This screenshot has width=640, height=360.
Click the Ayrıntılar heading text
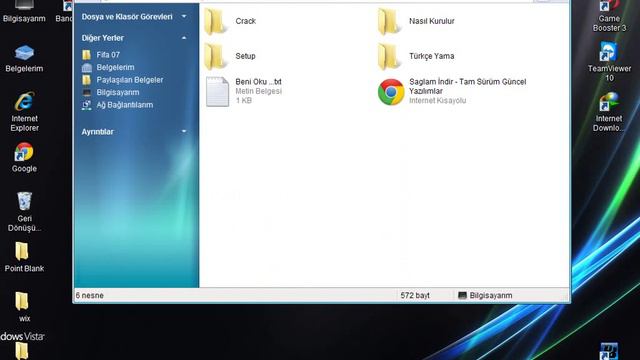tap(98, 132)
